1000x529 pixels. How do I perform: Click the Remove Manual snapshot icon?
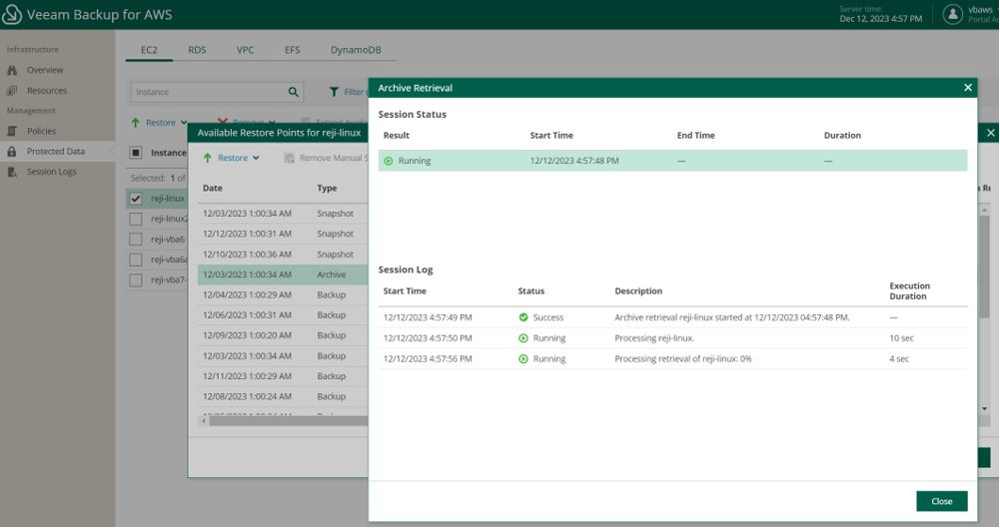click(x=290, y=158)
